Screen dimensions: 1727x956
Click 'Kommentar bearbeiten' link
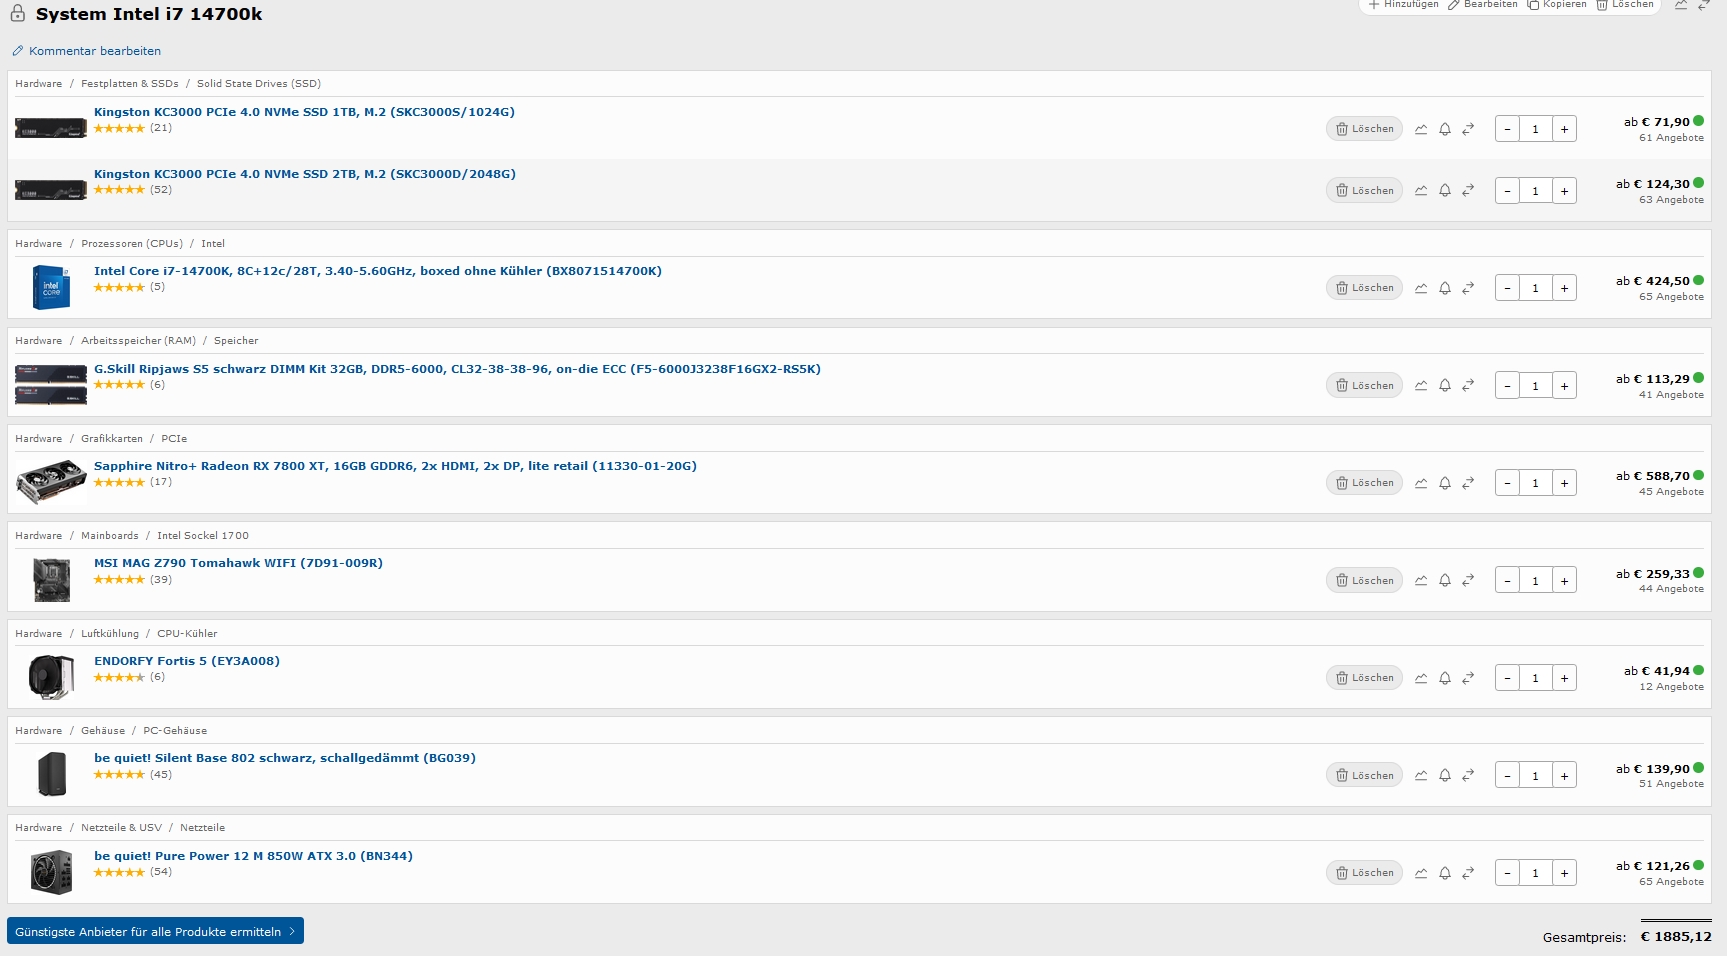(87, 51)
